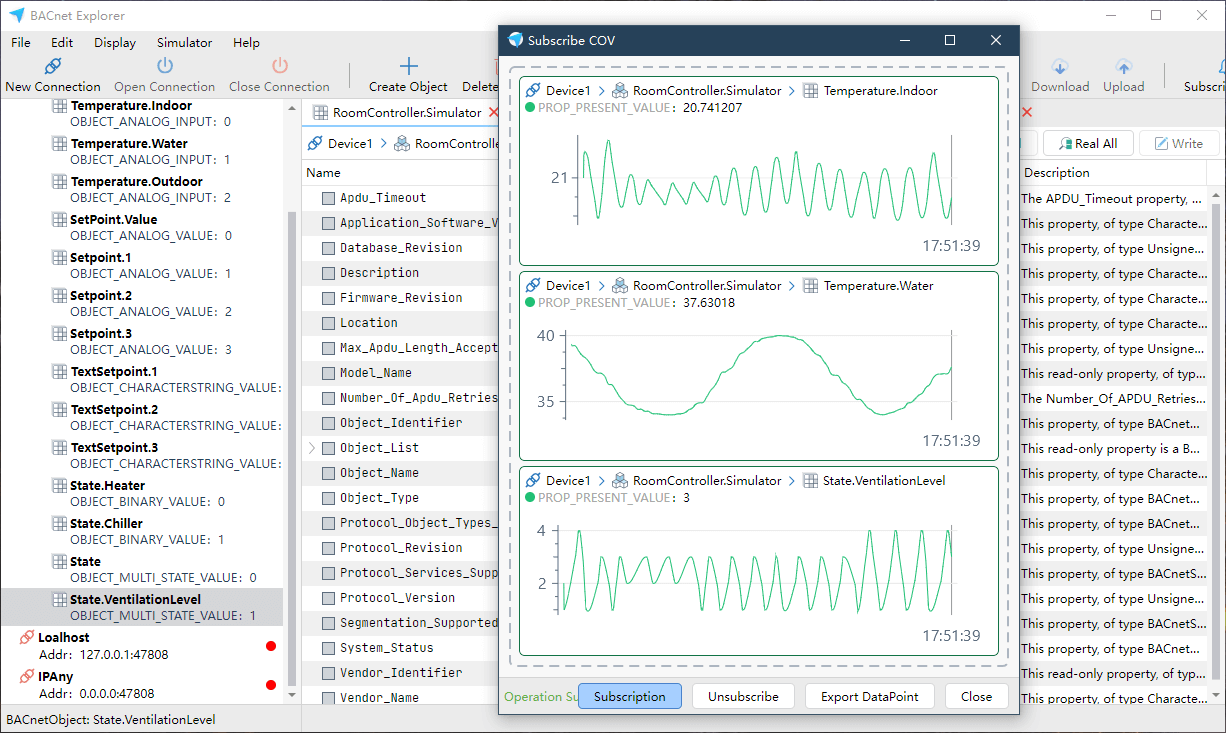Click the Vendor_Name property row
Screen dimensions: 1226x733
(x=400, y=698)
